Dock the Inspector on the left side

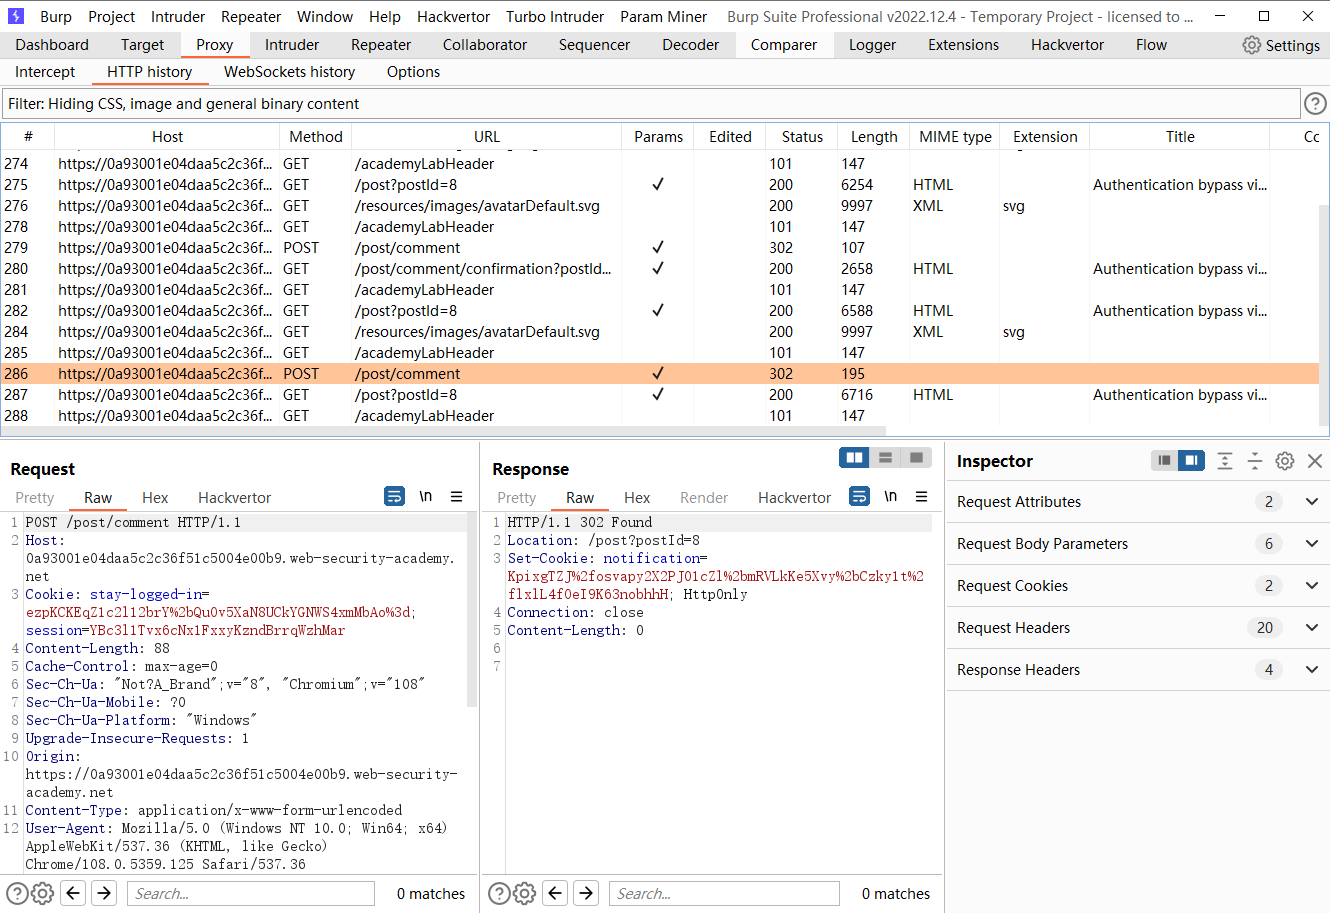(1164, 461)
